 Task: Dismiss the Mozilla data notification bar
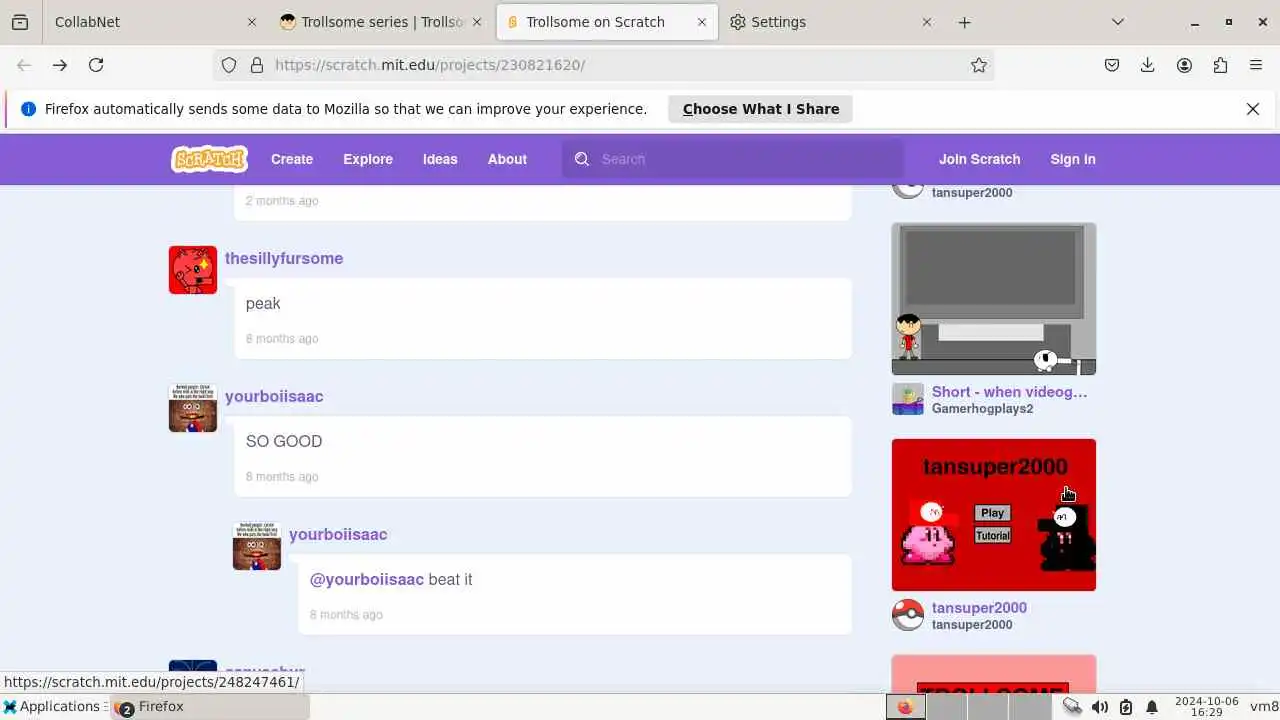coord(1253,109)
